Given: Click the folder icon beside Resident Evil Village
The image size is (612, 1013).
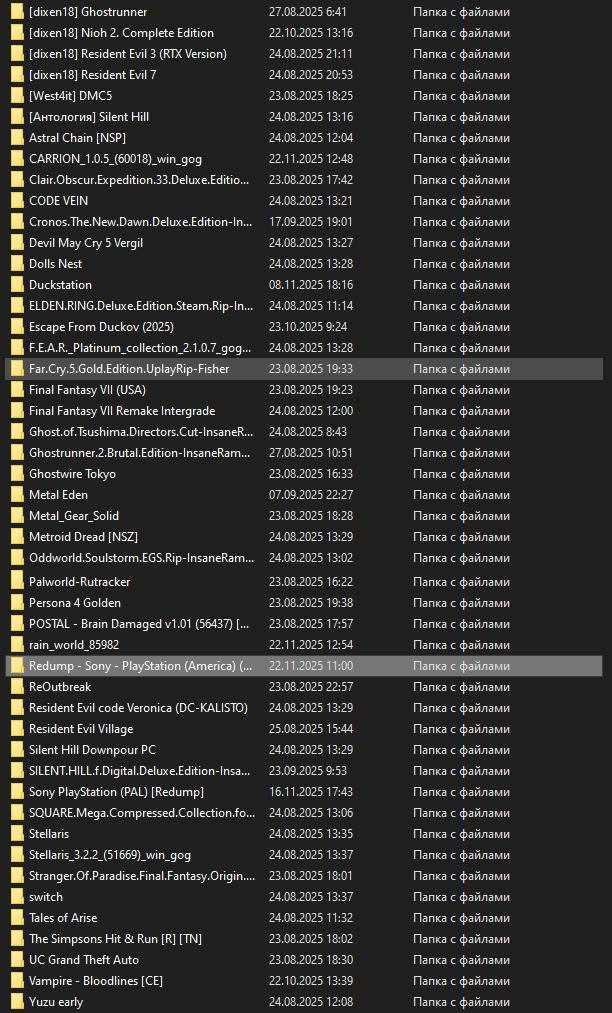Looking at the screenshot, I should [x=17, y=729].
